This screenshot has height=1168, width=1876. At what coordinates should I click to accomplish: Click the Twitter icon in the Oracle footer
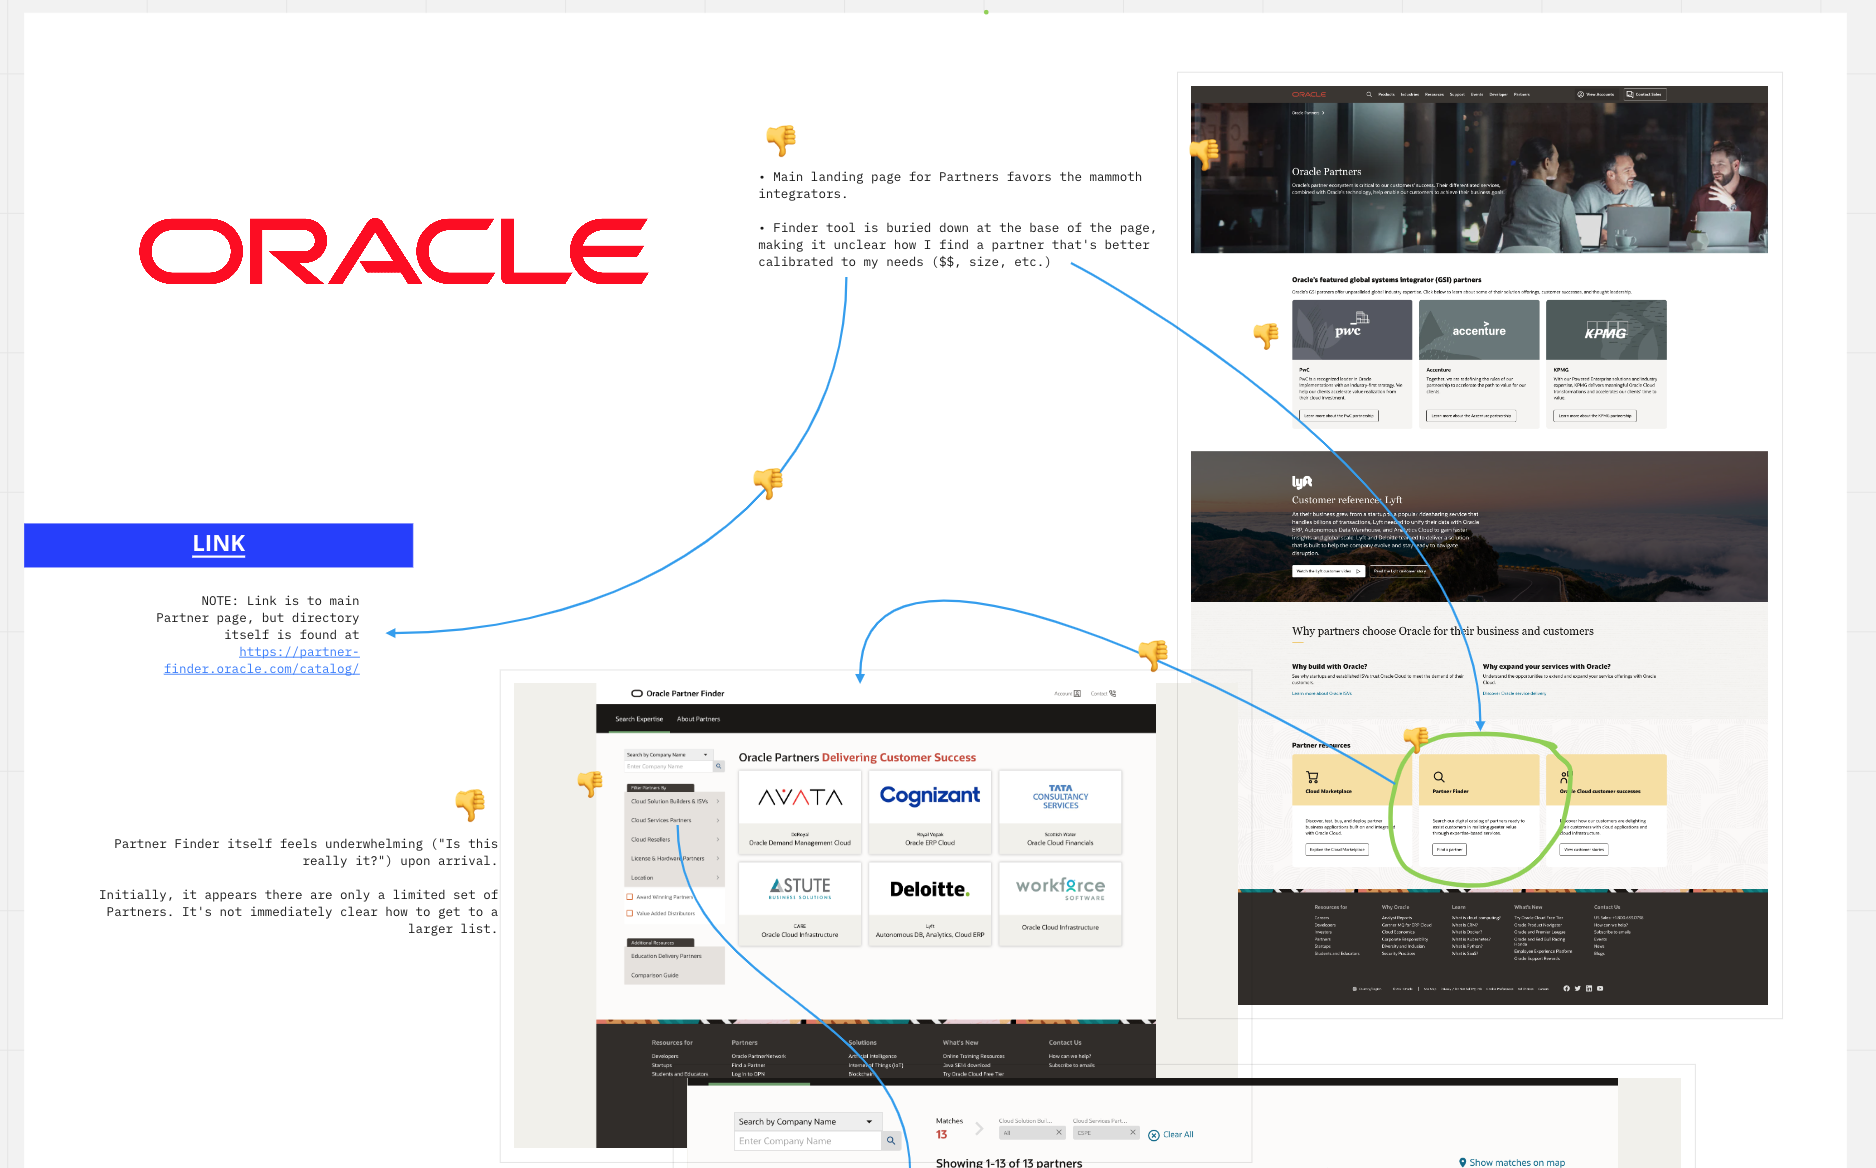pos(1577,988)
